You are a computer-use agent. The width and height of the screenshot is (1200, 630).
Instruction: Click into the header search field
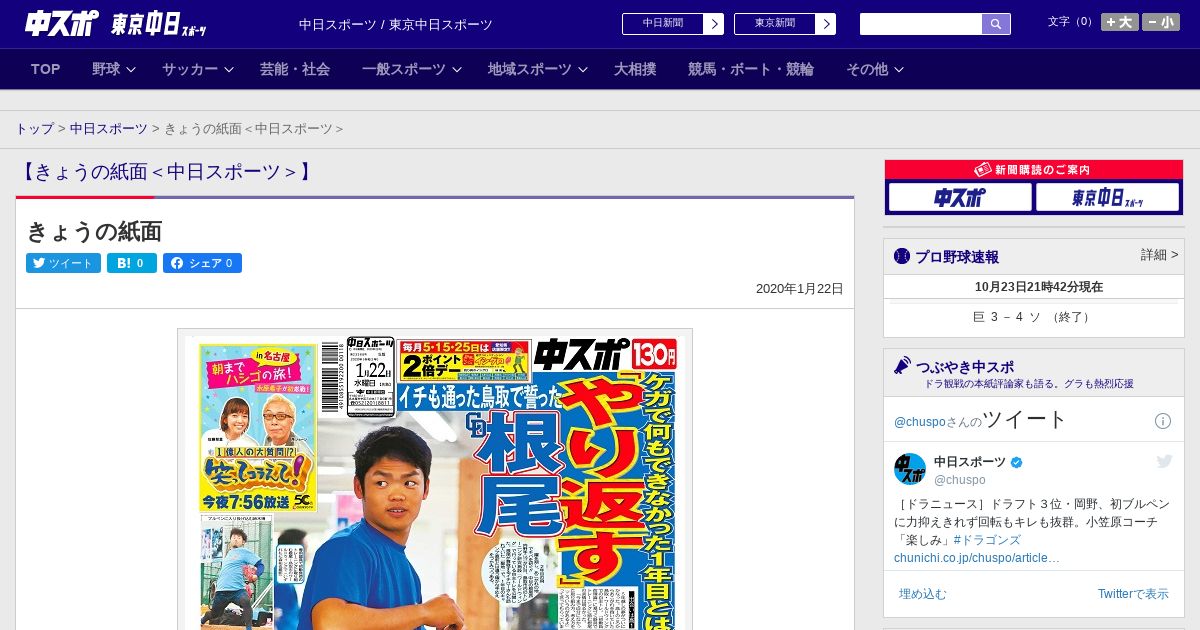tap(921, 24)
